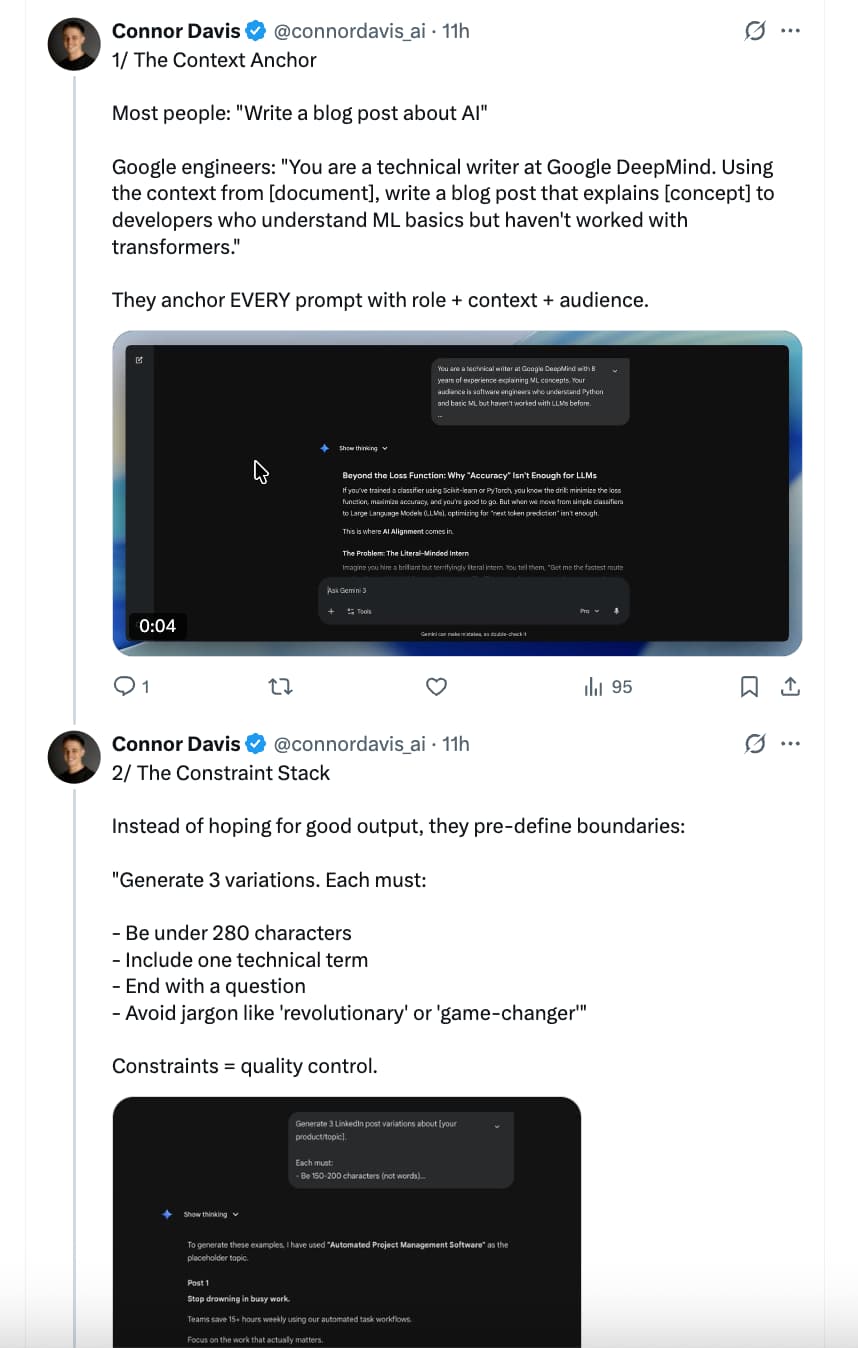Viewport: 858px width, 1348px height.
Task: Expand Show thinking in second Gemini screenshot
Action: coord(210,1214)
